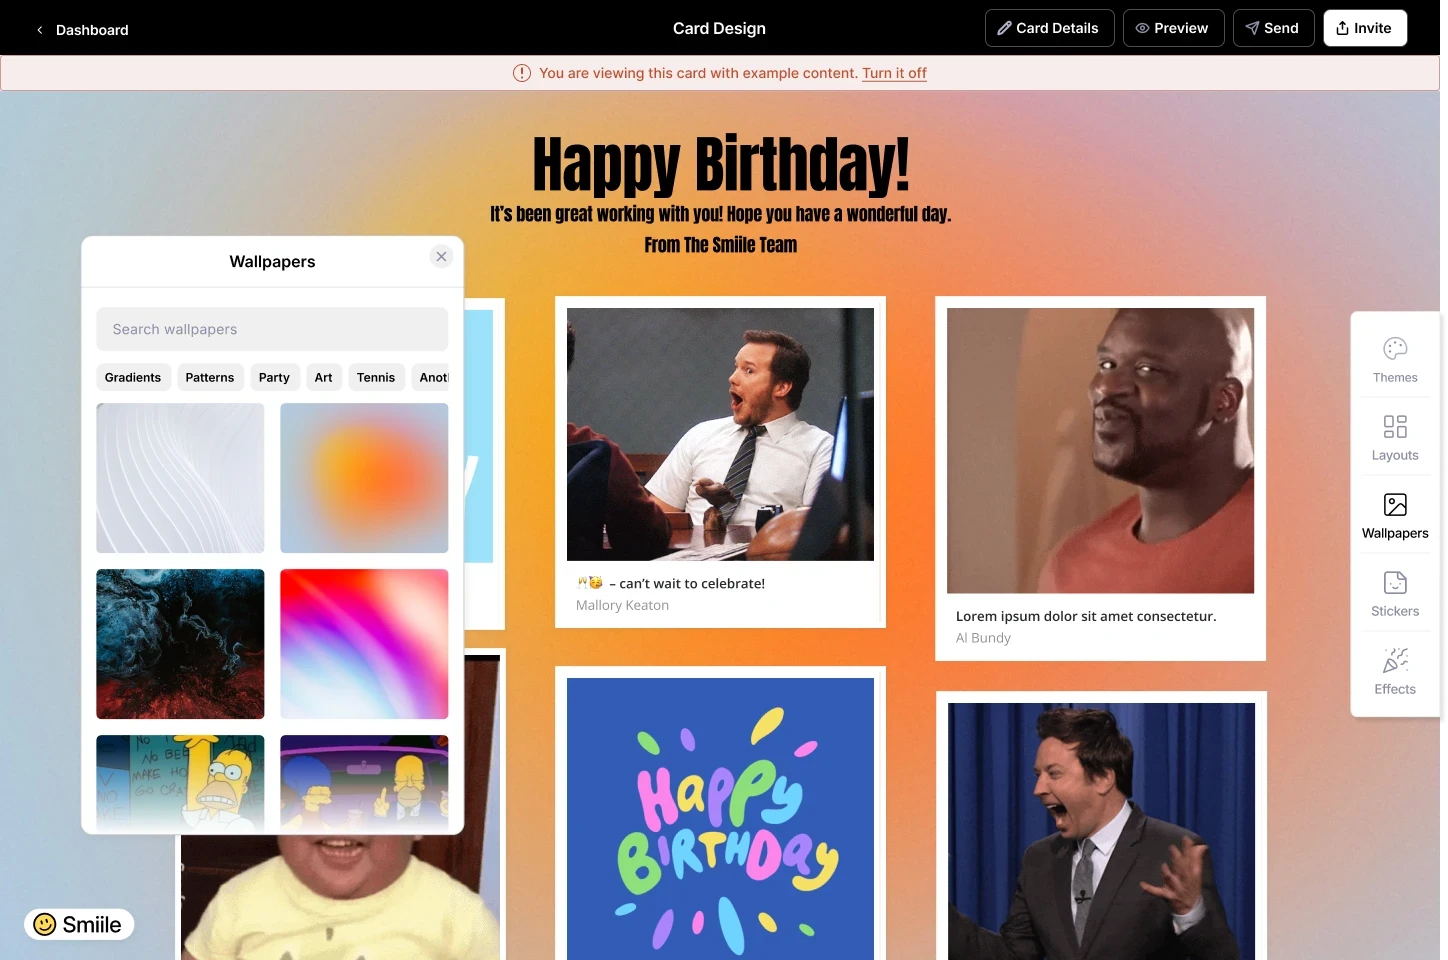Filter wallpapers by Party
The height and width of the screenshot is (960, 1448).
[x=274, y=377]
